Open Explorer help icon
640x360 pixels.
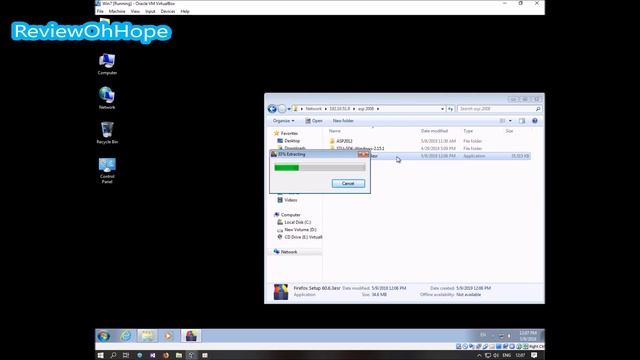point(535,121)
